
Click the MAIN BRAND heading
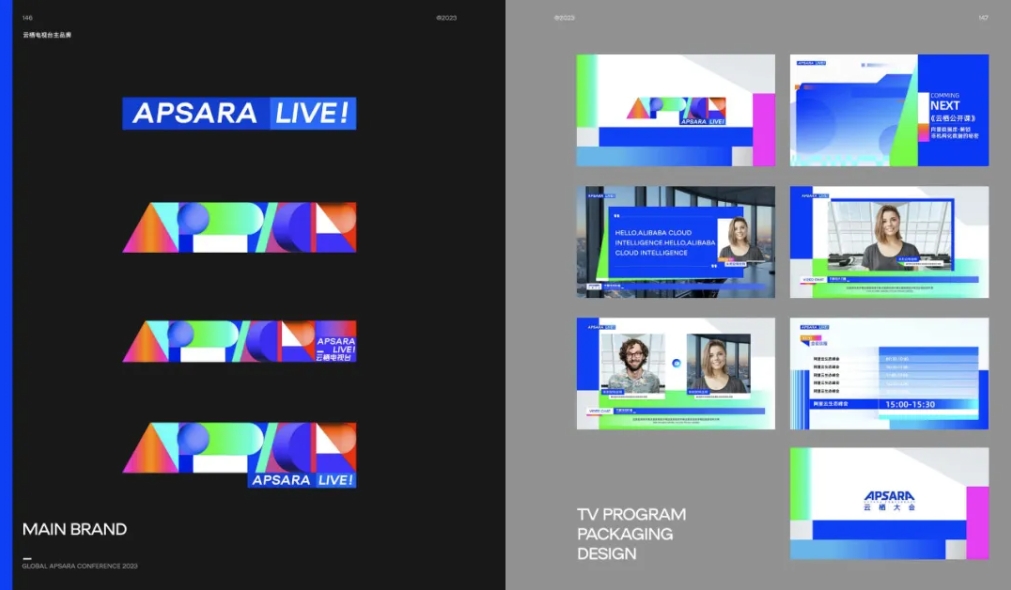[75, 529]
